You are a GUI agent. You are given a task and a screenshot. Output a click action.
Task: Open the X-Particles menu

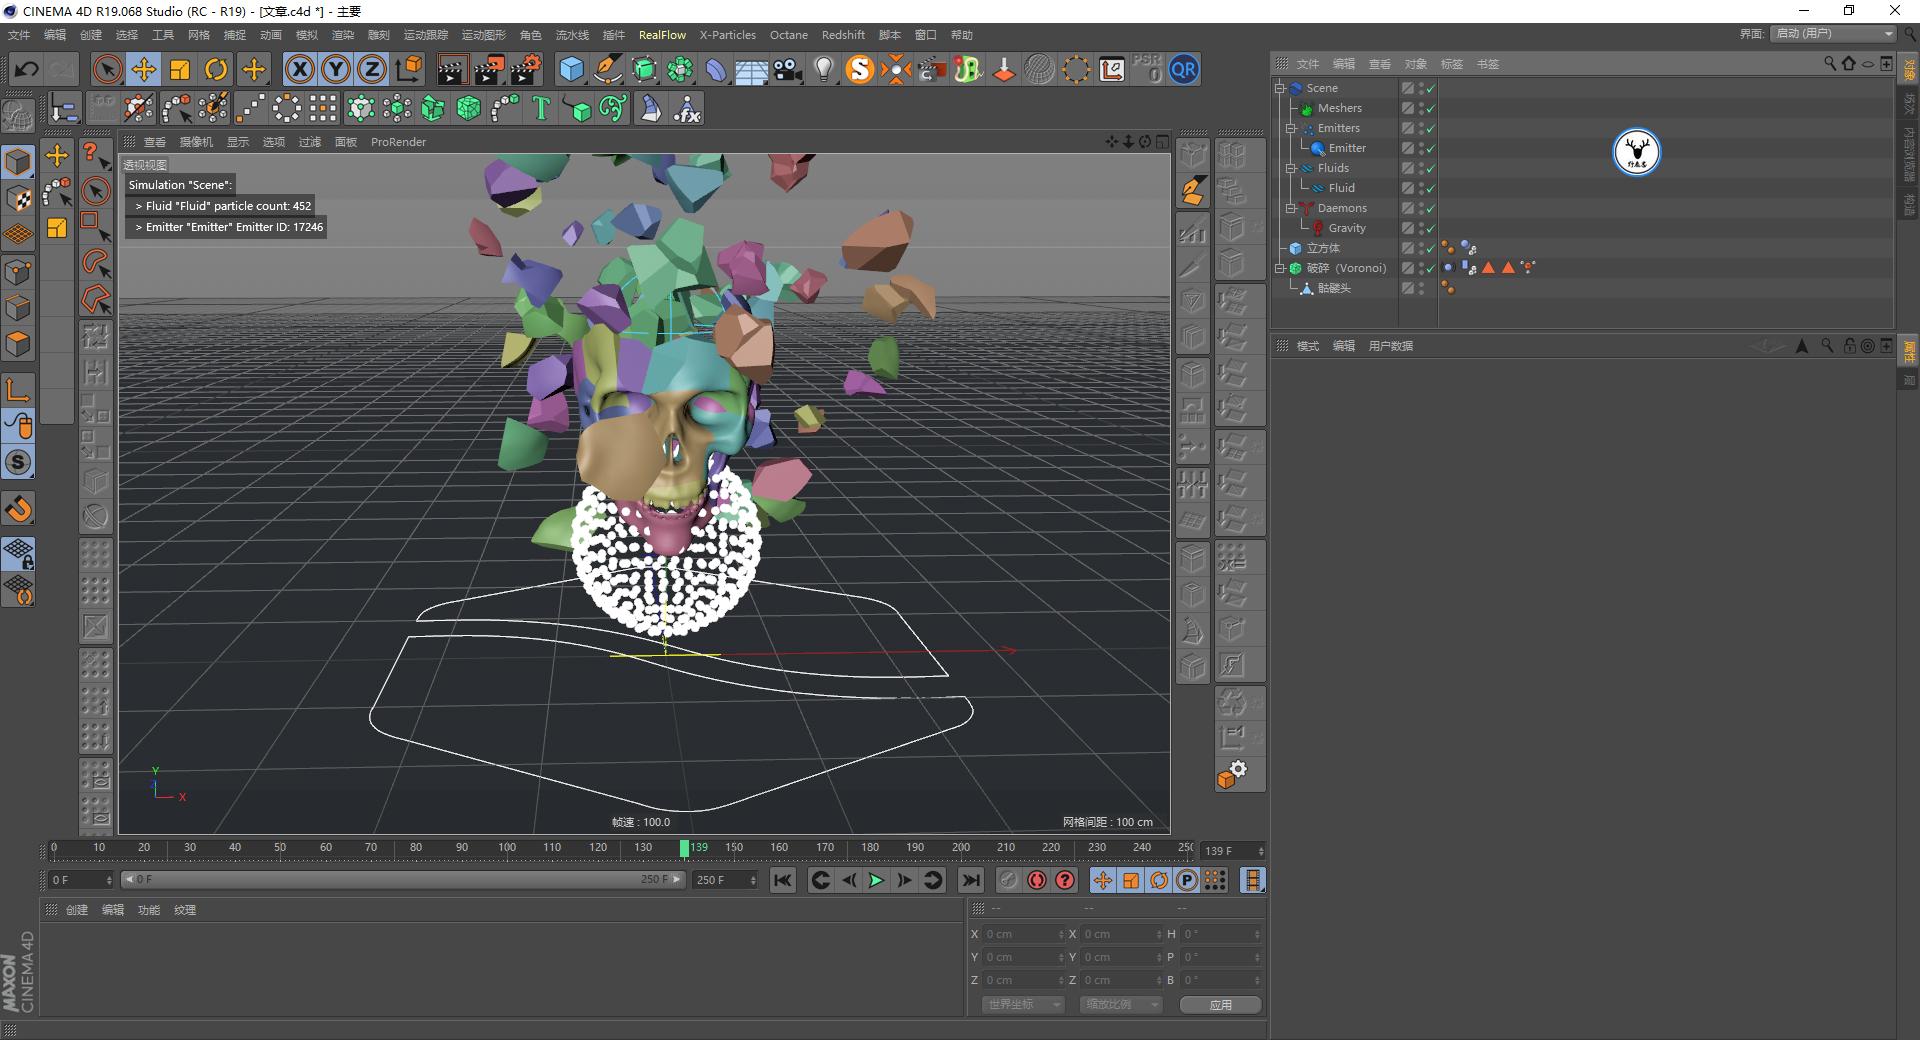[x=727, y=34]
